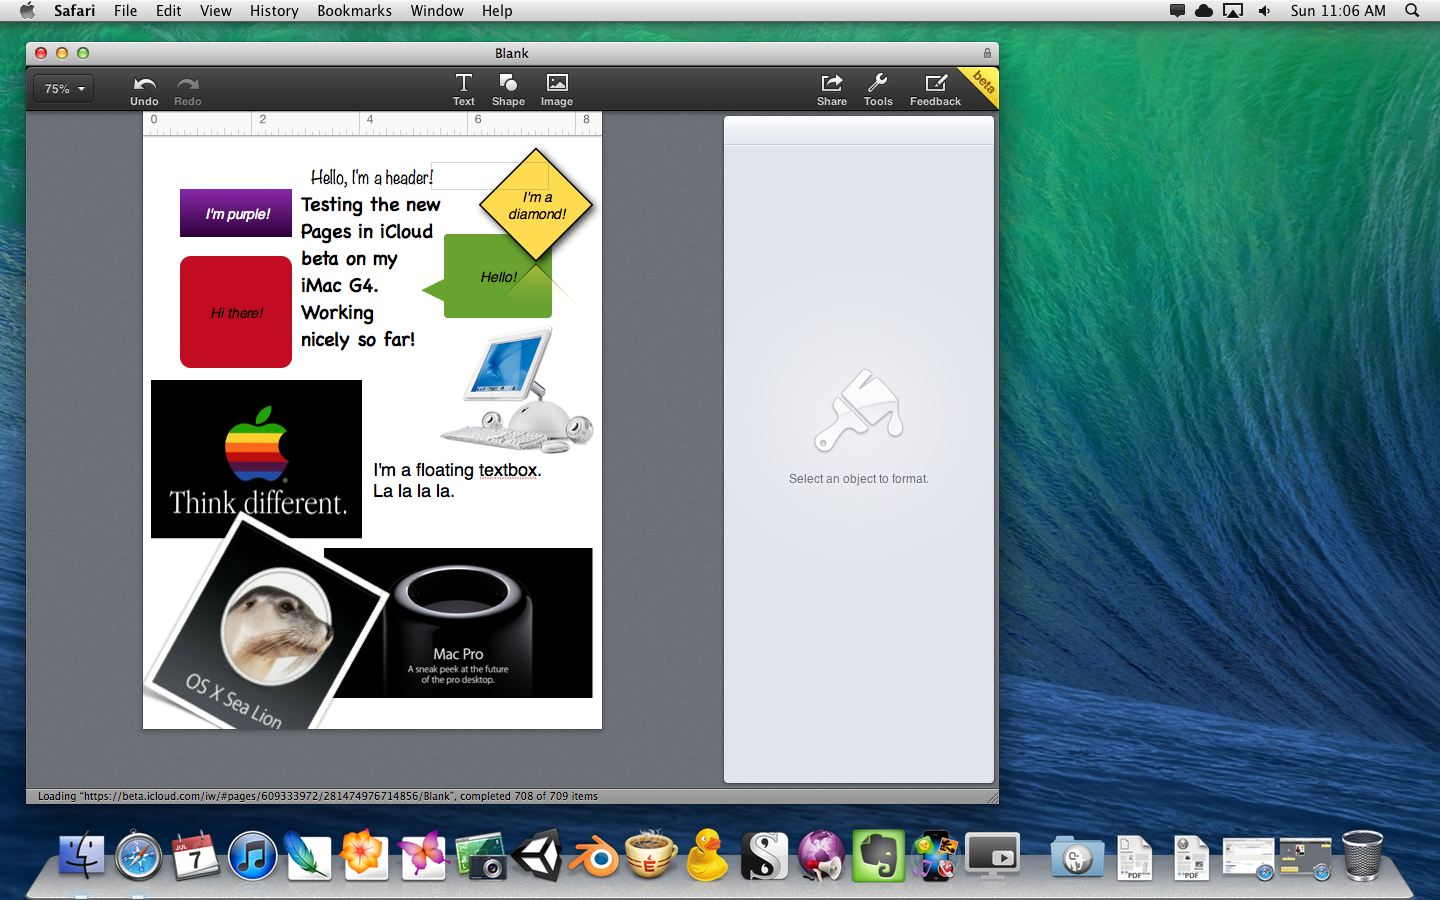
Task: Open the blue feather app in Dock
Action: click(x=308, y=856)
